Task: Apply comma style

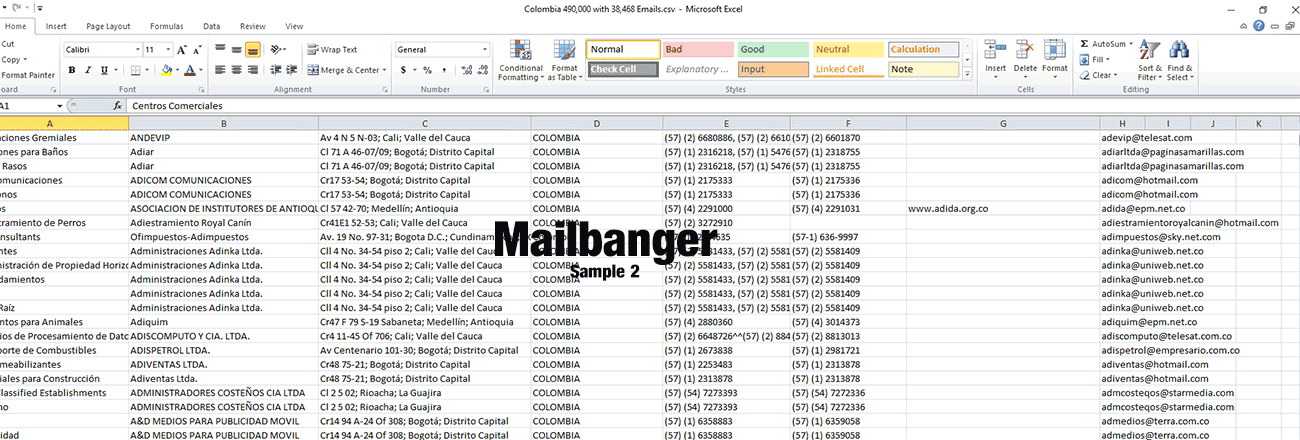Action: pos(443,70)
